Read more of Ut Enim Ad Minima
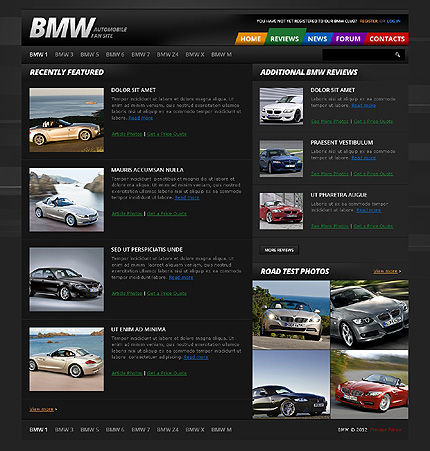The image size is (430, 451). click(x=196, y=357)
